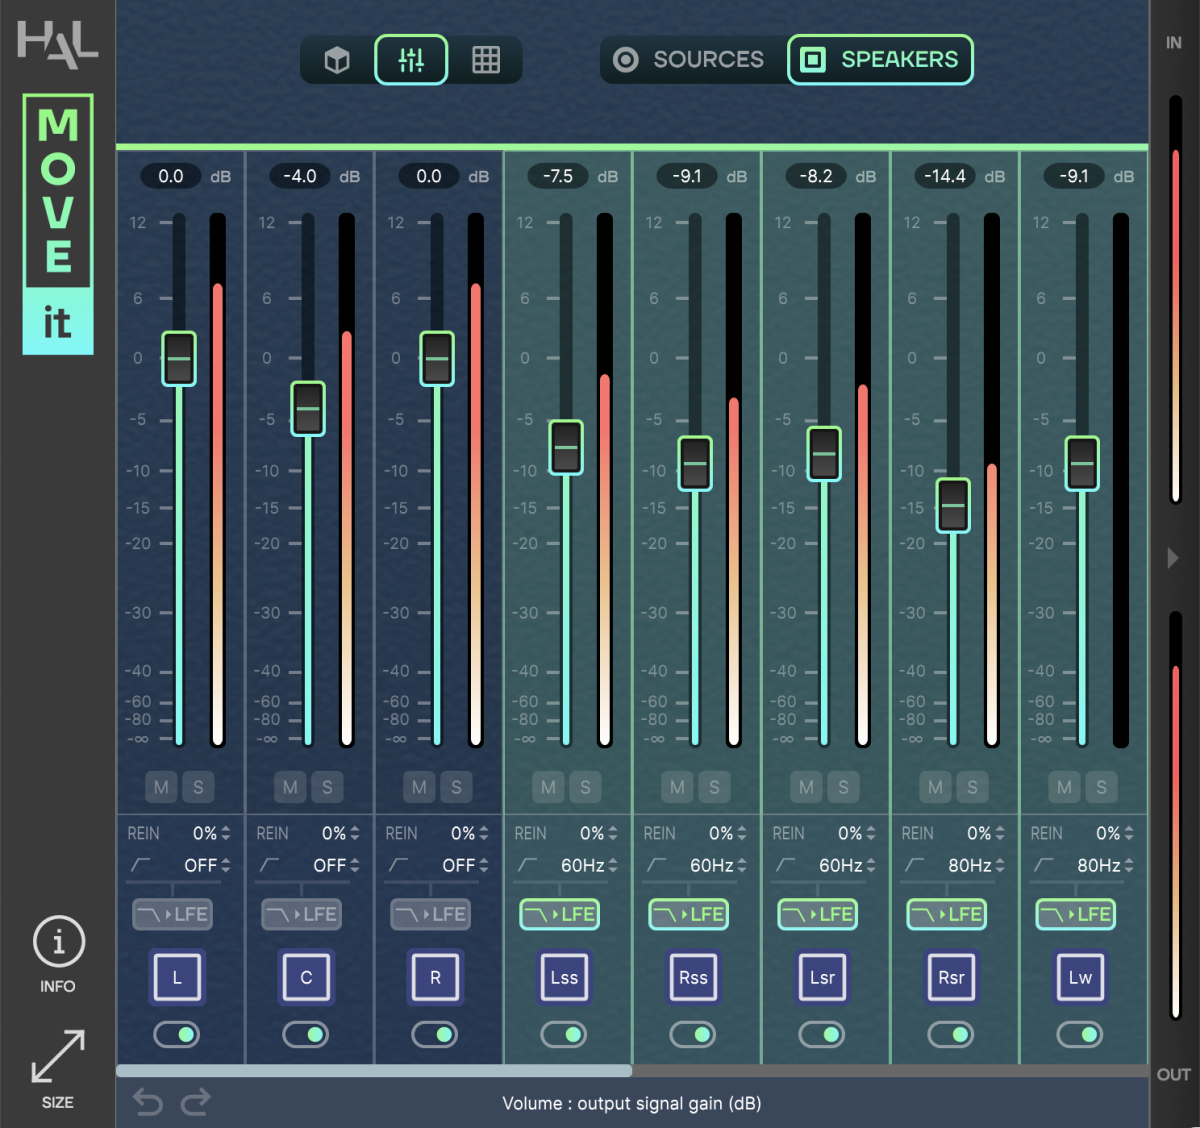Open the 3D cube view

tap(337, 60)
